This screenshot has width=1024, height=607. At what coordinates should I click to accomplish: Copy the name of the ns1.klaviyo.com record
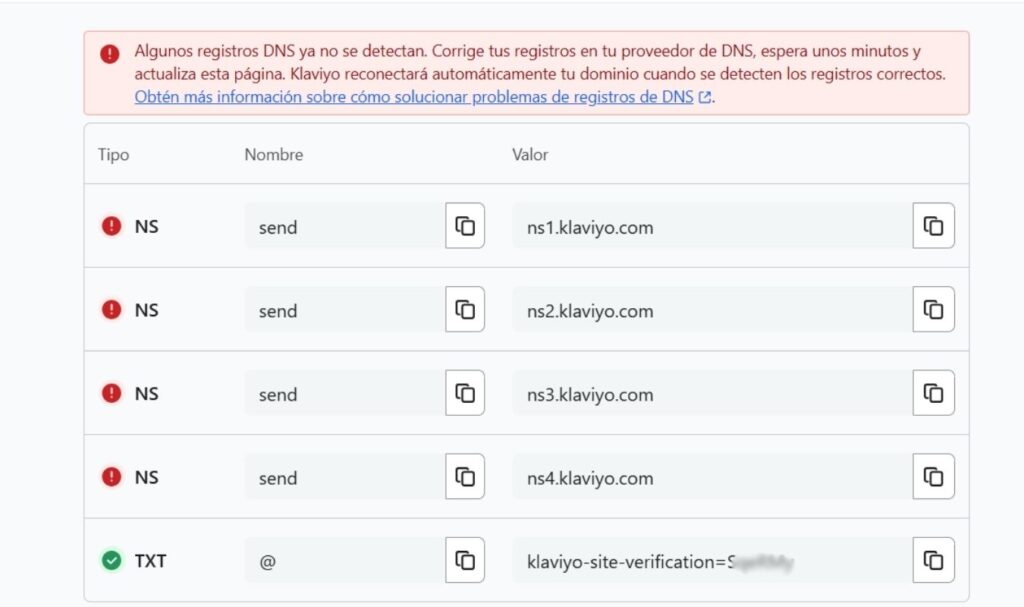(465, 226)
